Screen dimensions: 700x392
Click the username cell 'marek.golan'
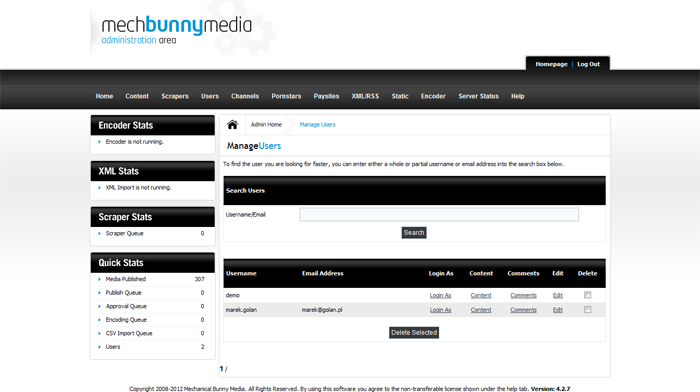click(x=241, y=310)
